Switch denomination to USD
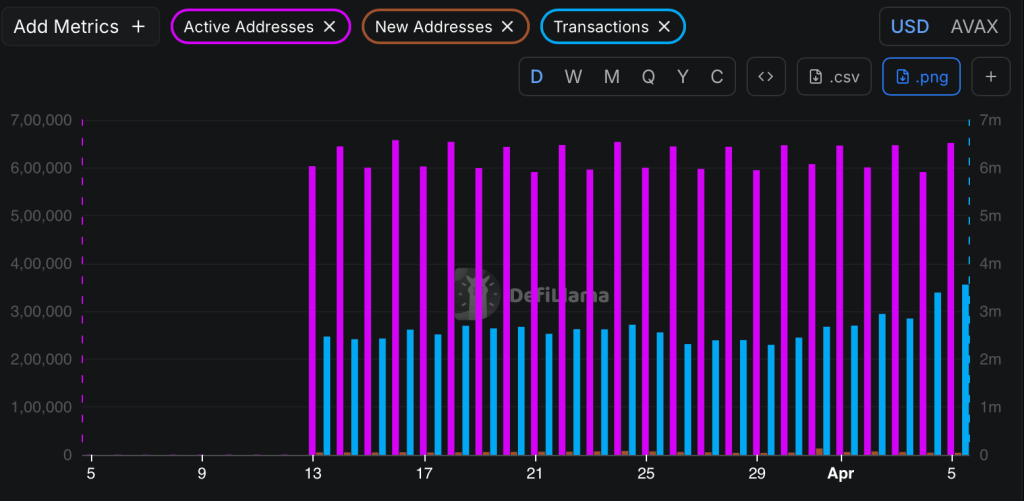 [x=909, y=27]
